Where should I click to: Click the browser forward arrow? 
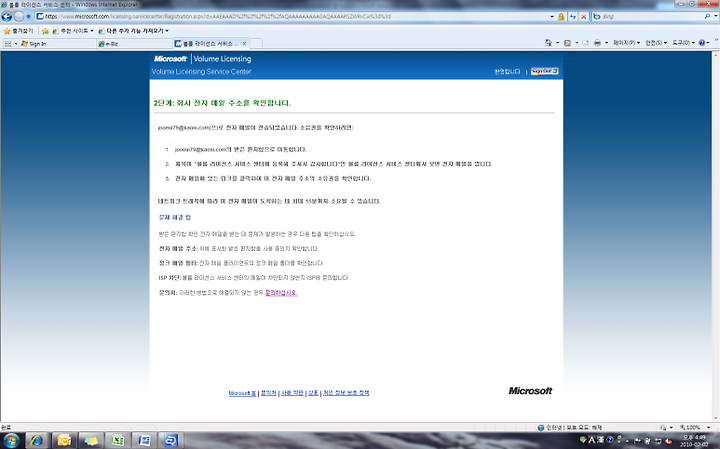[x=19, y=17]
